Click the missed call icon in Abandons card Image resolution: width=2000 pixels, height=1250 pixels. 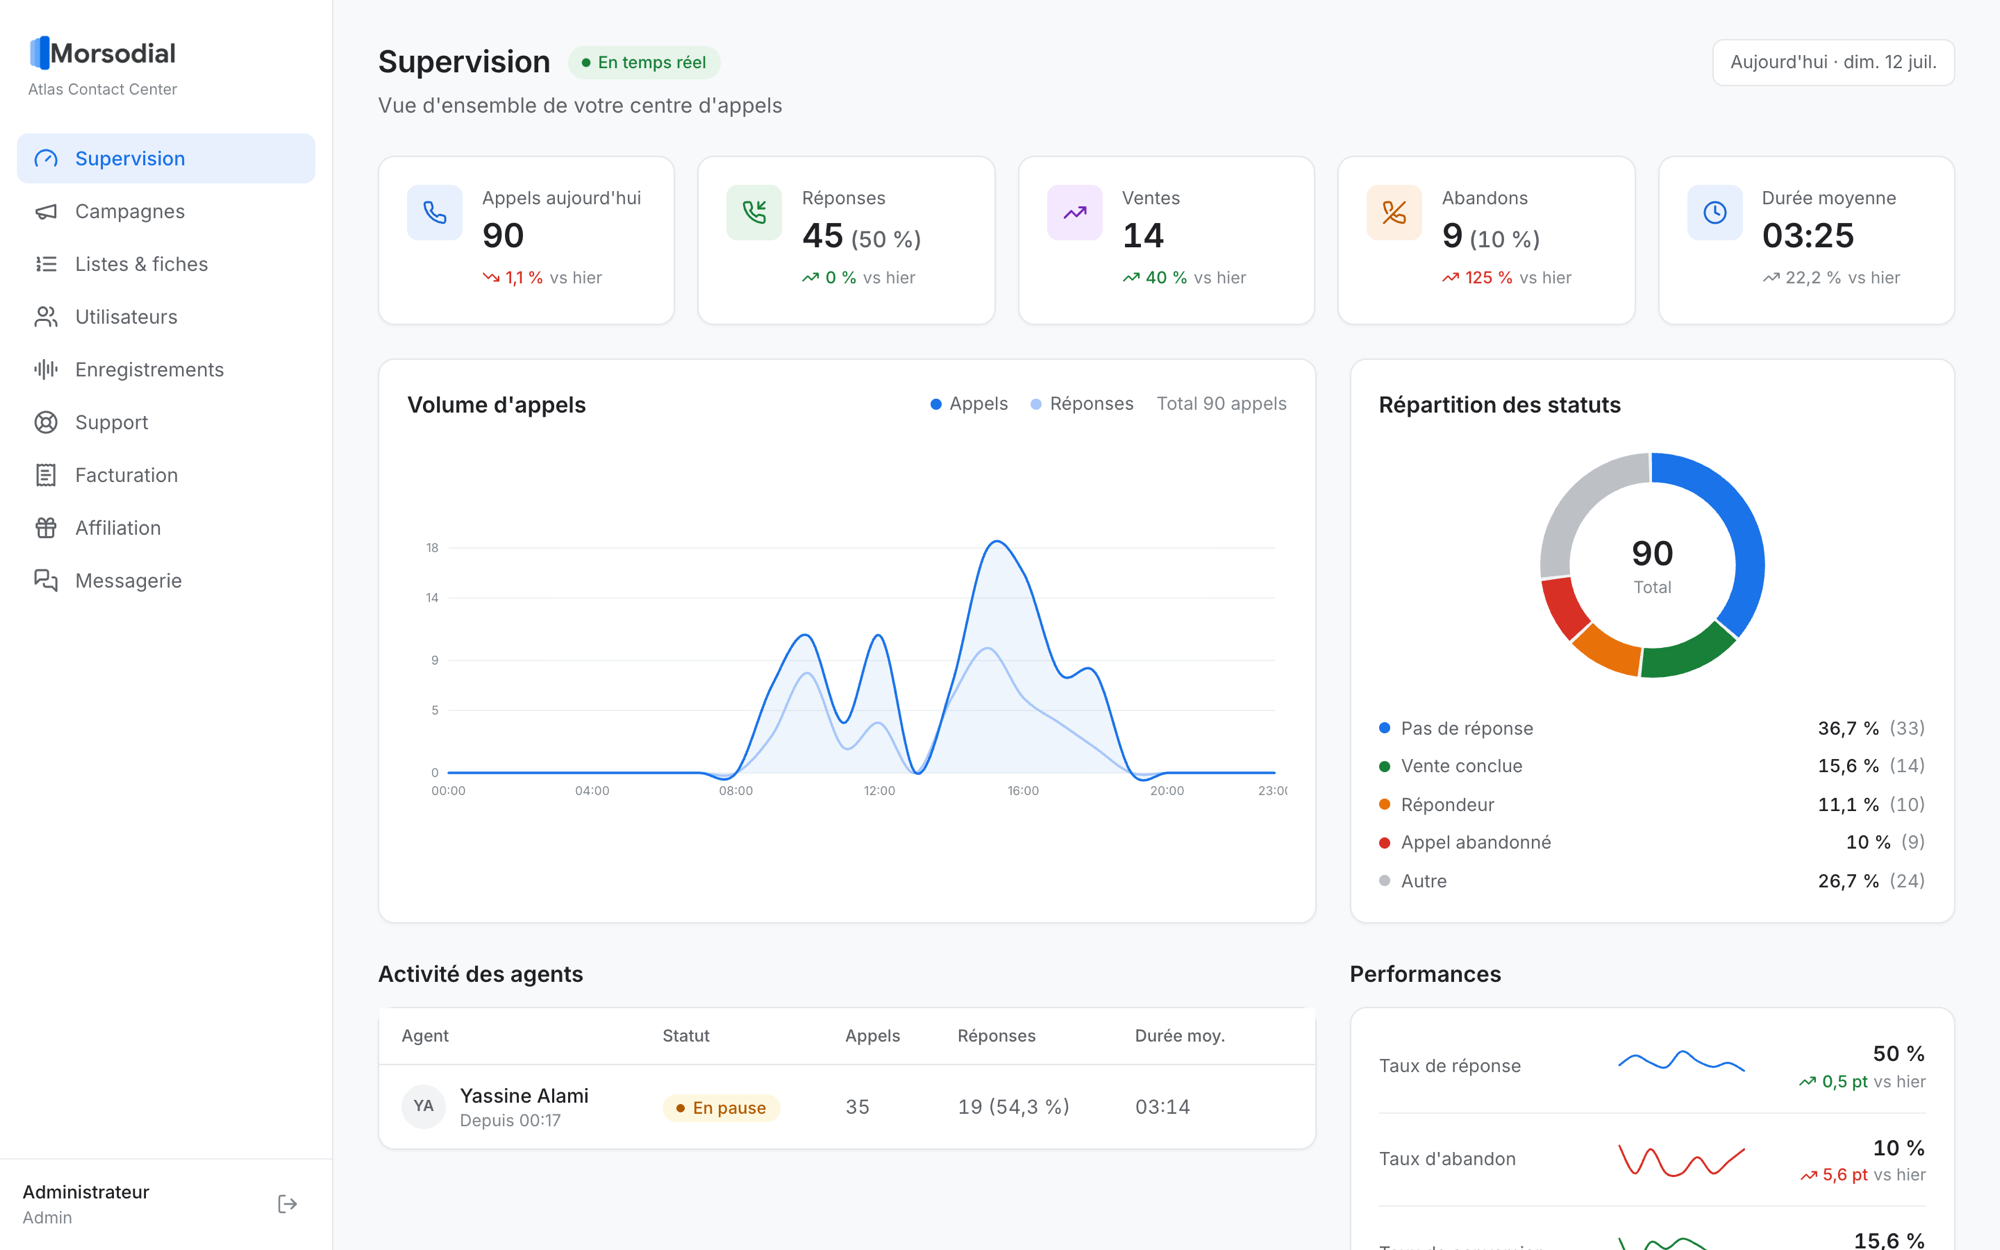[x=1394, y=212]
